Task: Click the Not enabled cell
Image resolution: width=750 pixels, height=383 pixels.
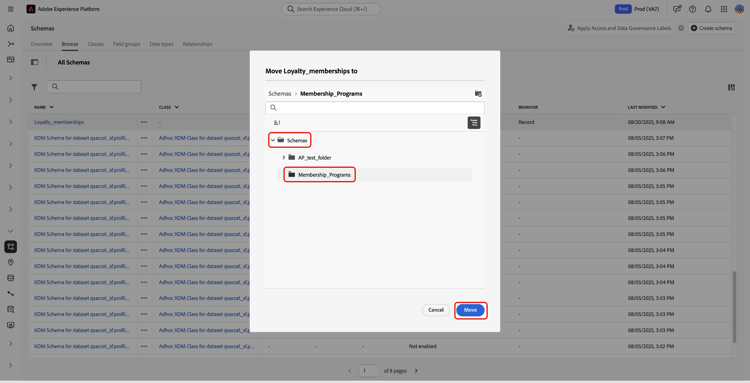Action: click(x=422, y=346)
